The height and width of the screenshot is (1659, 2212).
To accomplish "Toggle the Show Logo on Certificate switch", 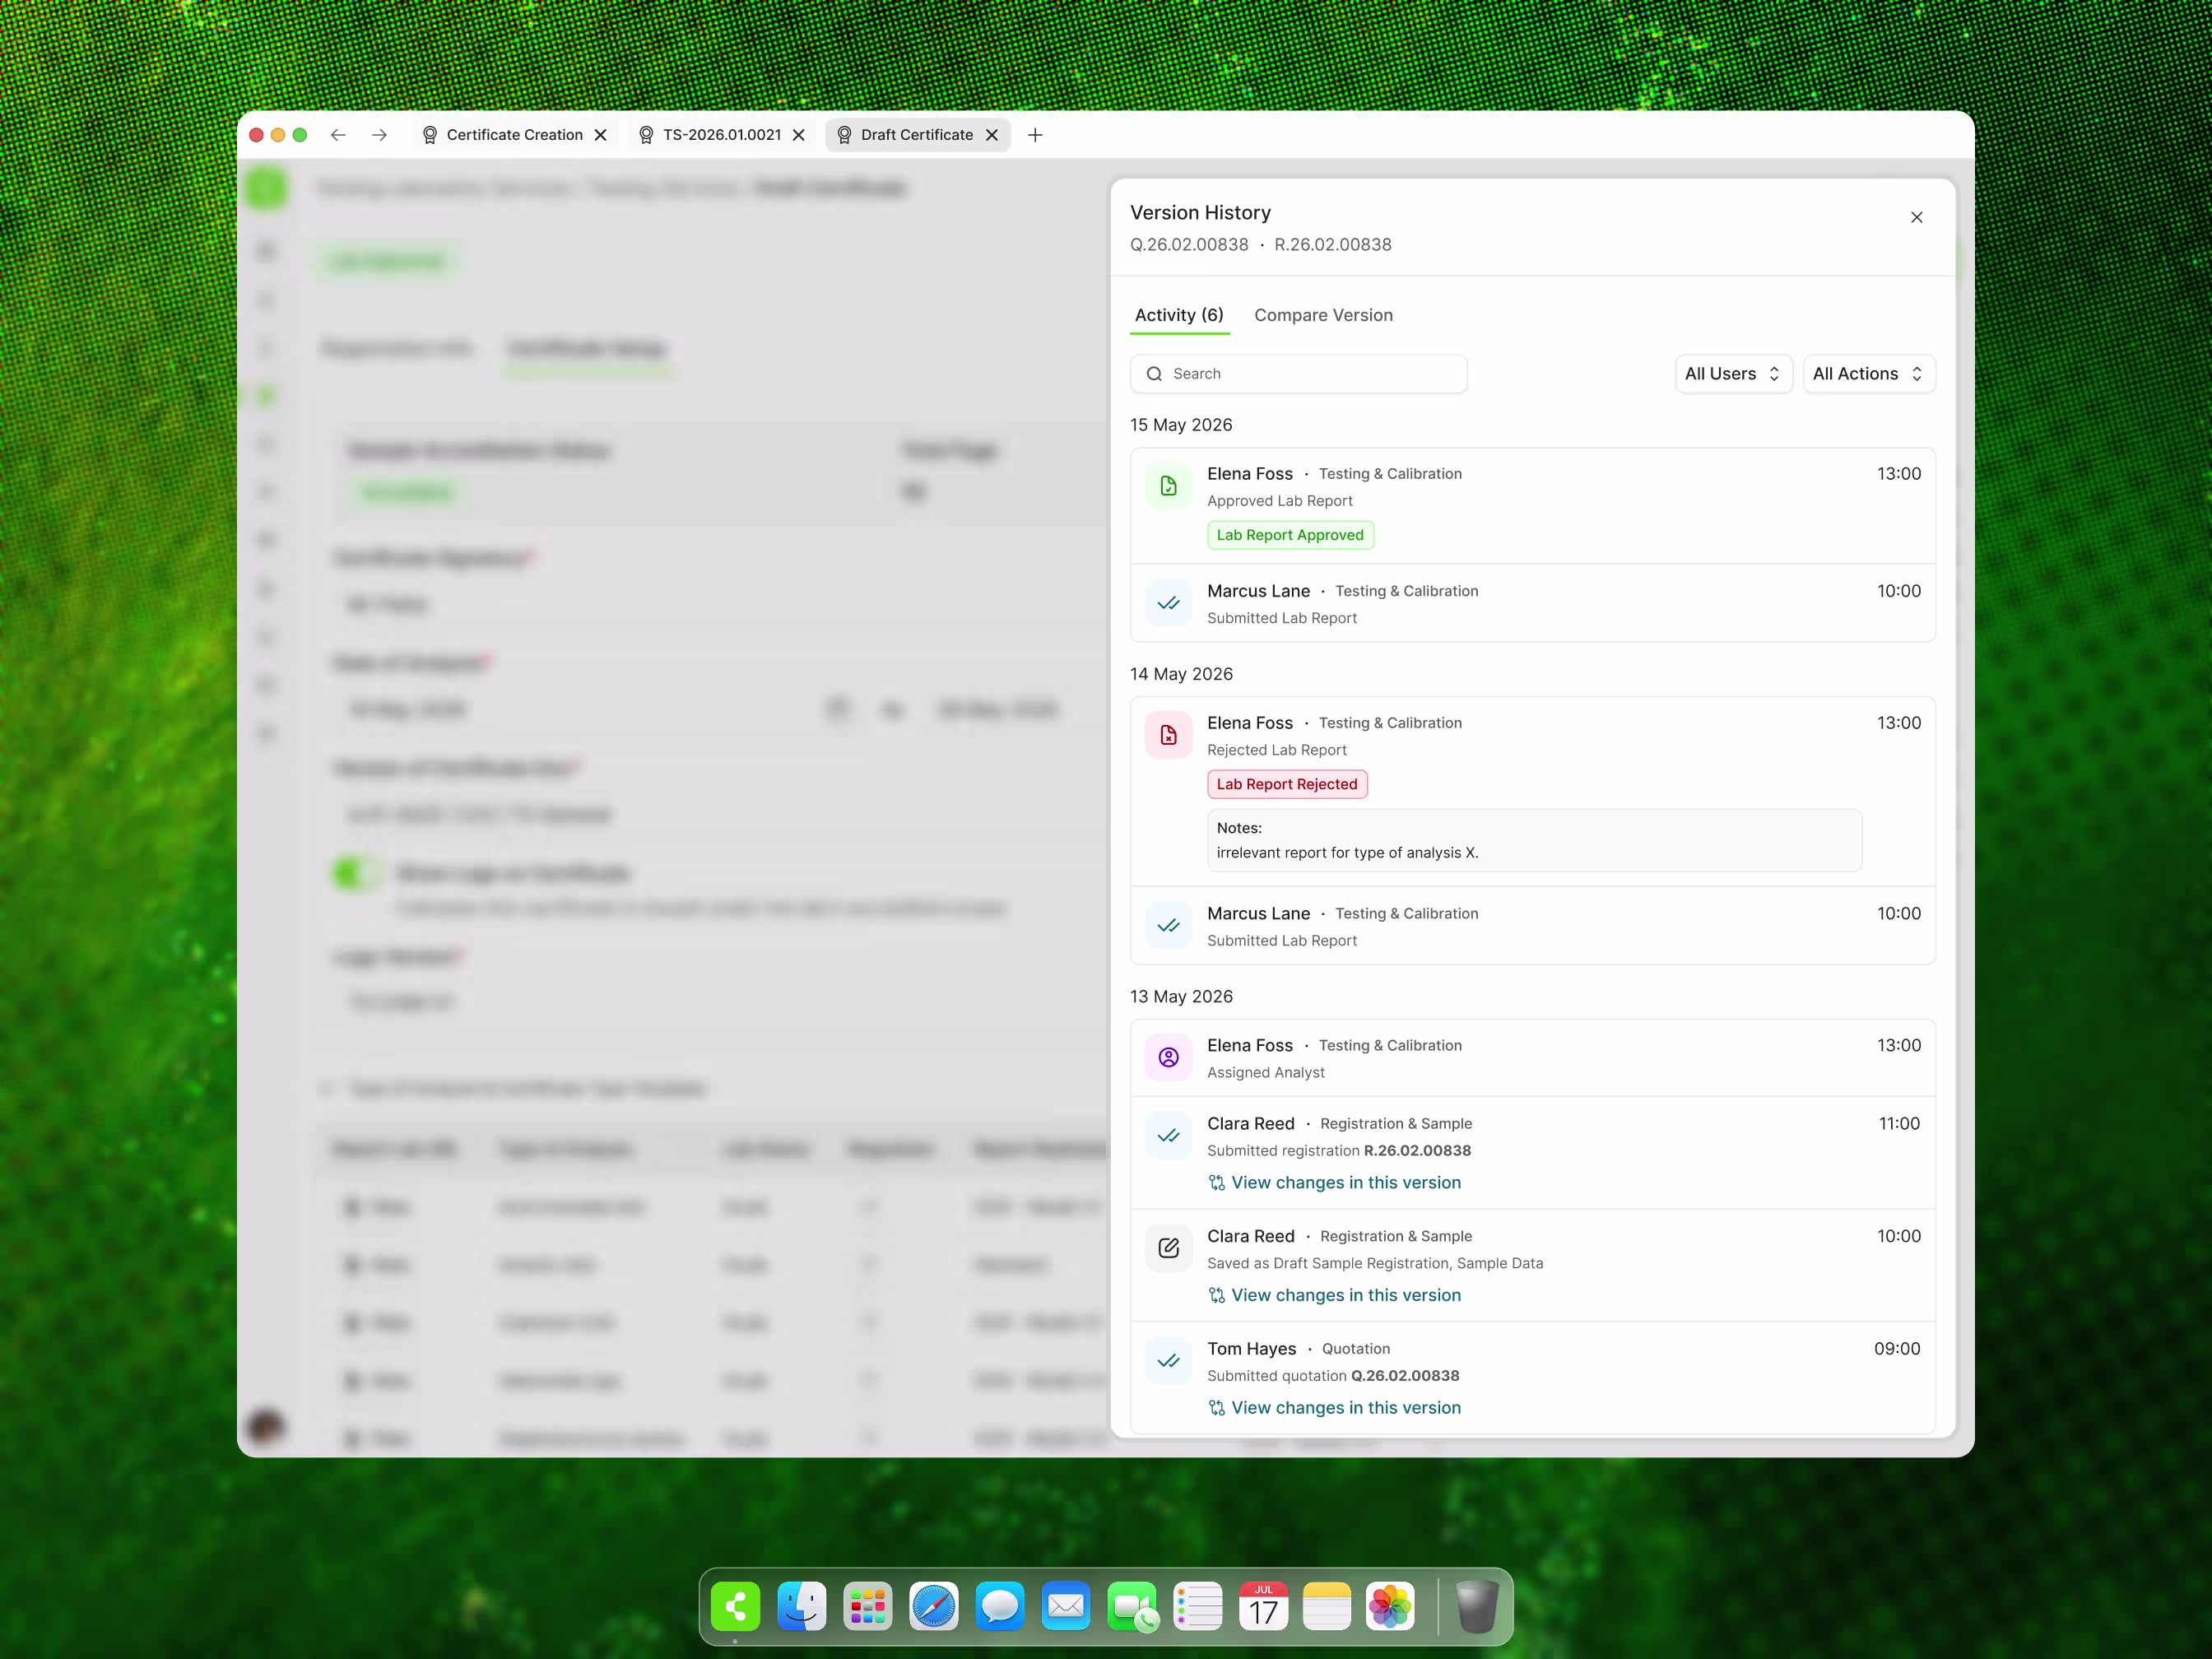I will click(x=357, y=873).
